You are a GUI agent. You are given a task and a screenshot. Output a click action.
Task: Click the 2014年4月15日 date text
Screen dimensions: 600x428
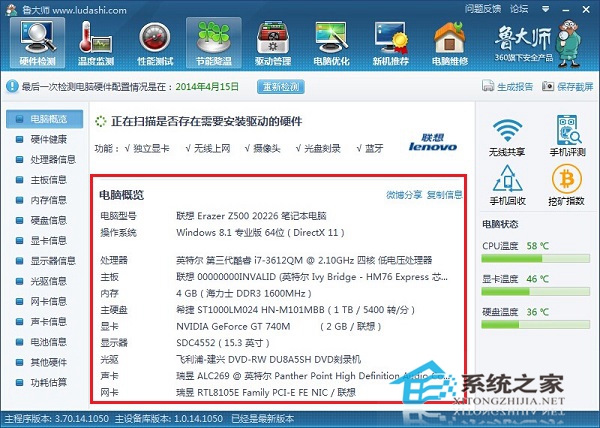pos(207,87)
